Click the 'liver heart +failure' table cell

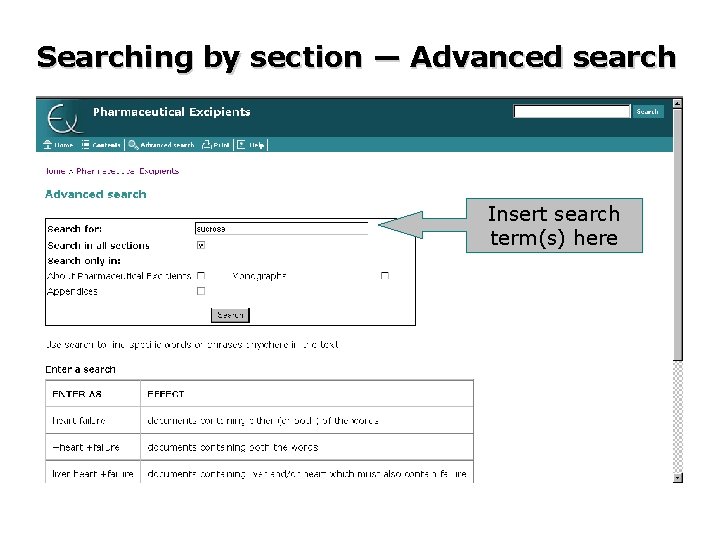(x=93, y=472)
